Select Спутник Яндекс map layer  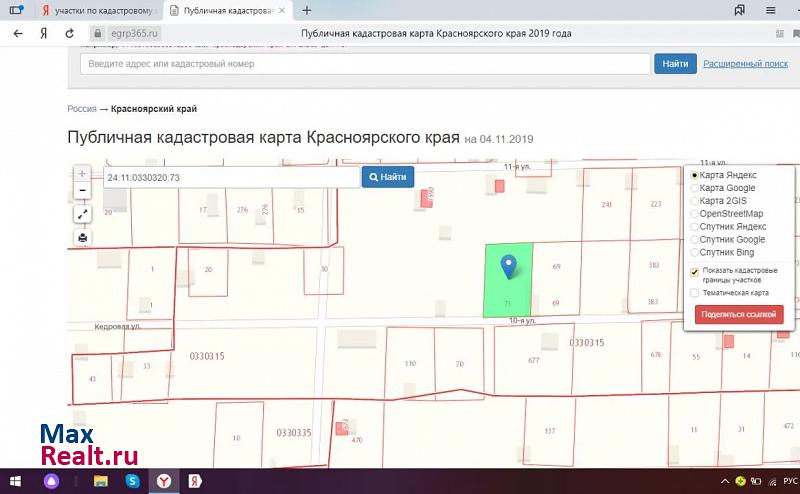coord(696,227)
